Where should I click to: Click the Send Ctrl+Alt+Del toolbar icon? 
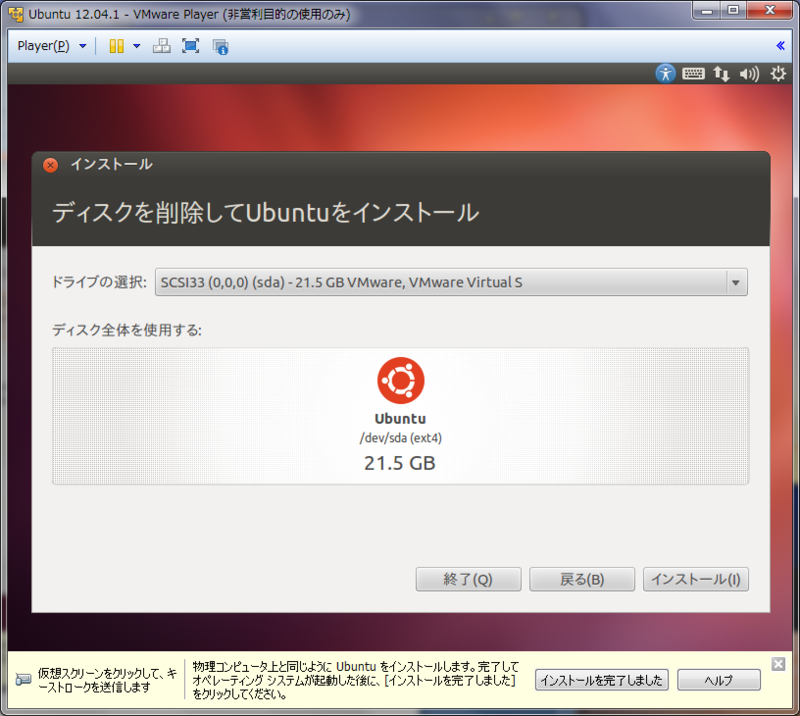tap(161, 45)
